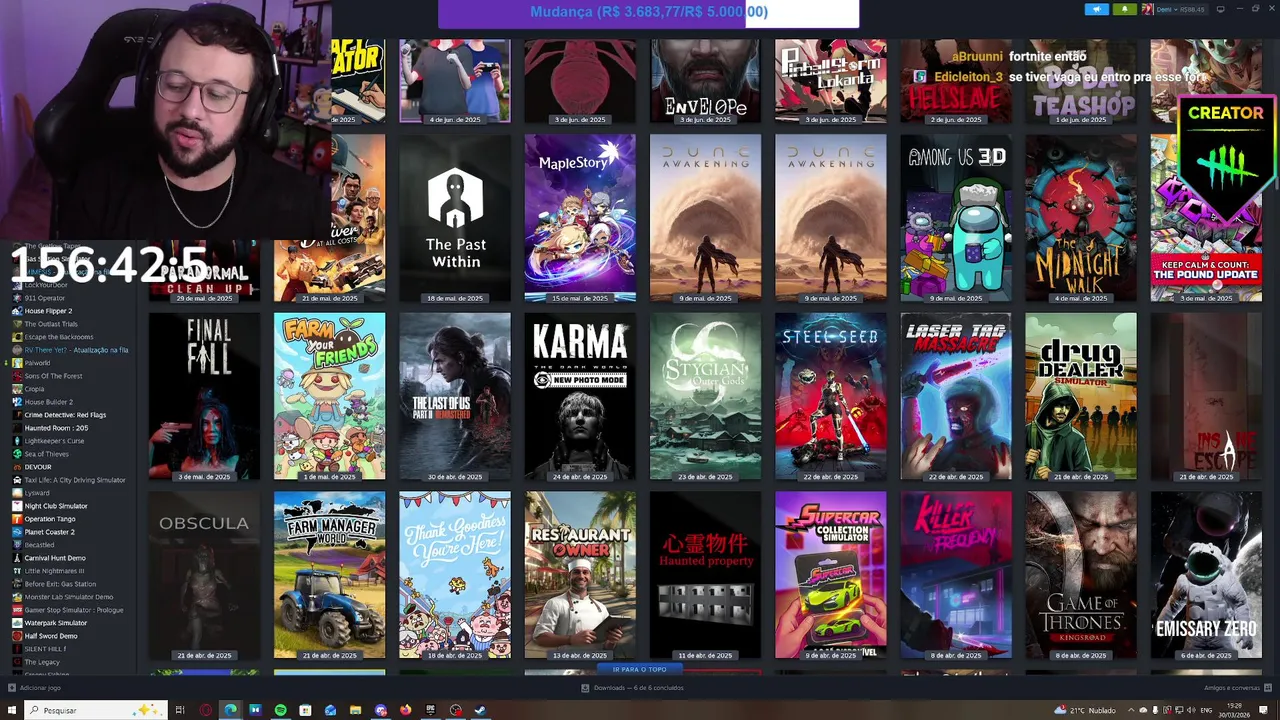The image size is (1280, 720).
Task: Open Karma The Dark World cover
Action: click(580, 397)
